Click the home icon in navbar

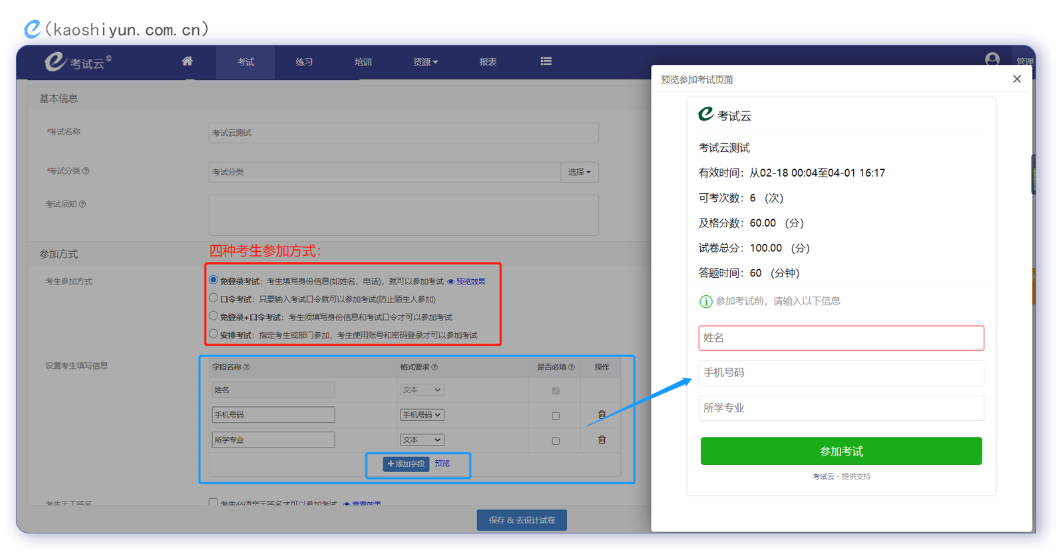pyautogui.click(x=187, y=62)
